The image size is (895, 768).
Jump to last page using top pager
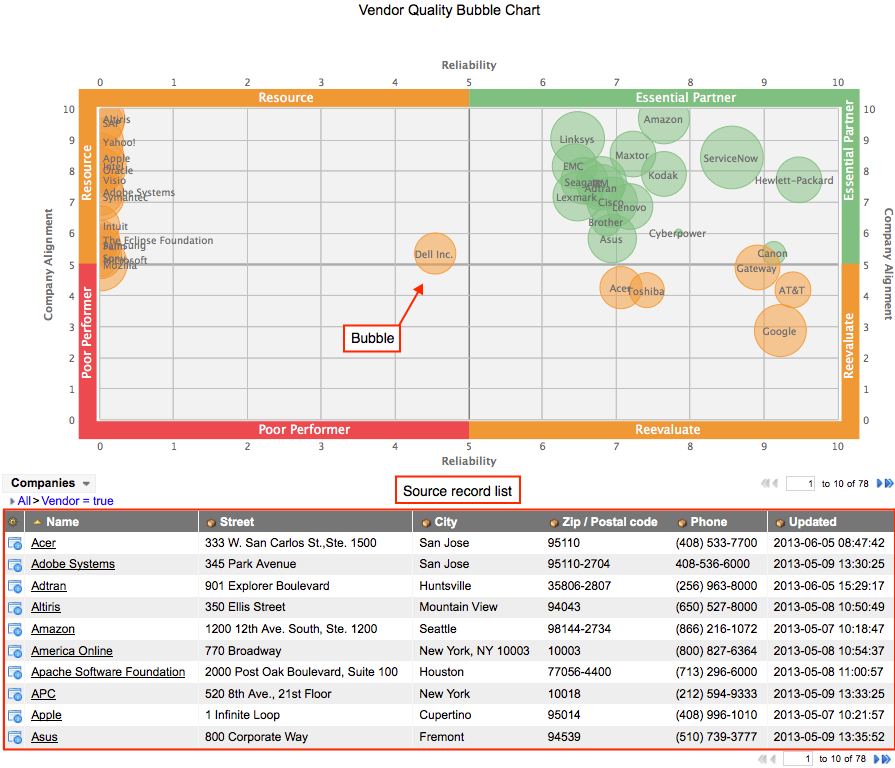(x=889, y=483)
